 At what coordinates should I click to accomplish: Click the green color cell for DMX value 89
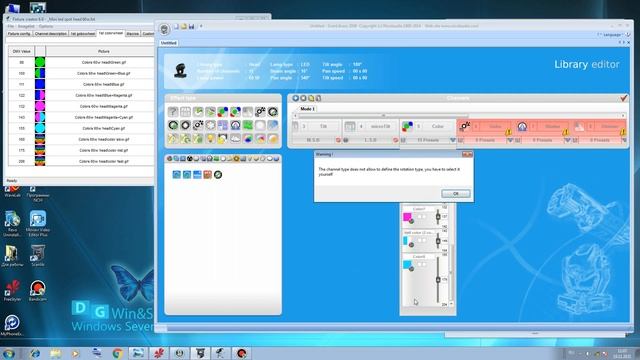pos(40,62)
